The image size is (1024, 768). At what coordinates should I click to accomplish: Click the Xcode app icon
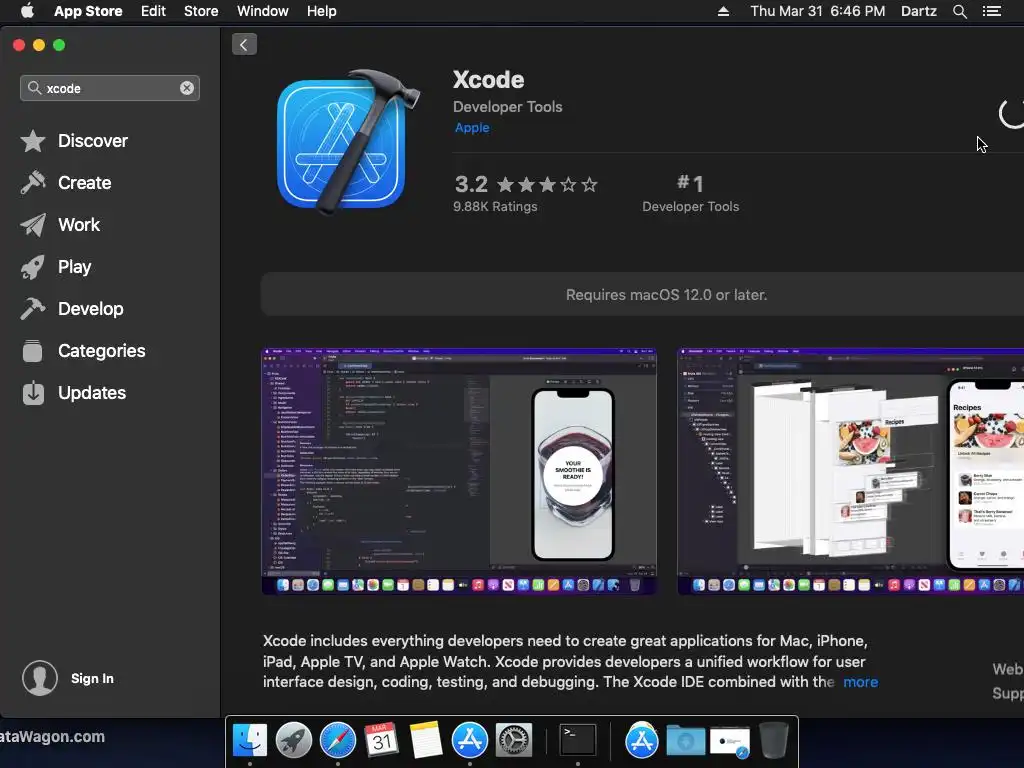pos(347,142)
